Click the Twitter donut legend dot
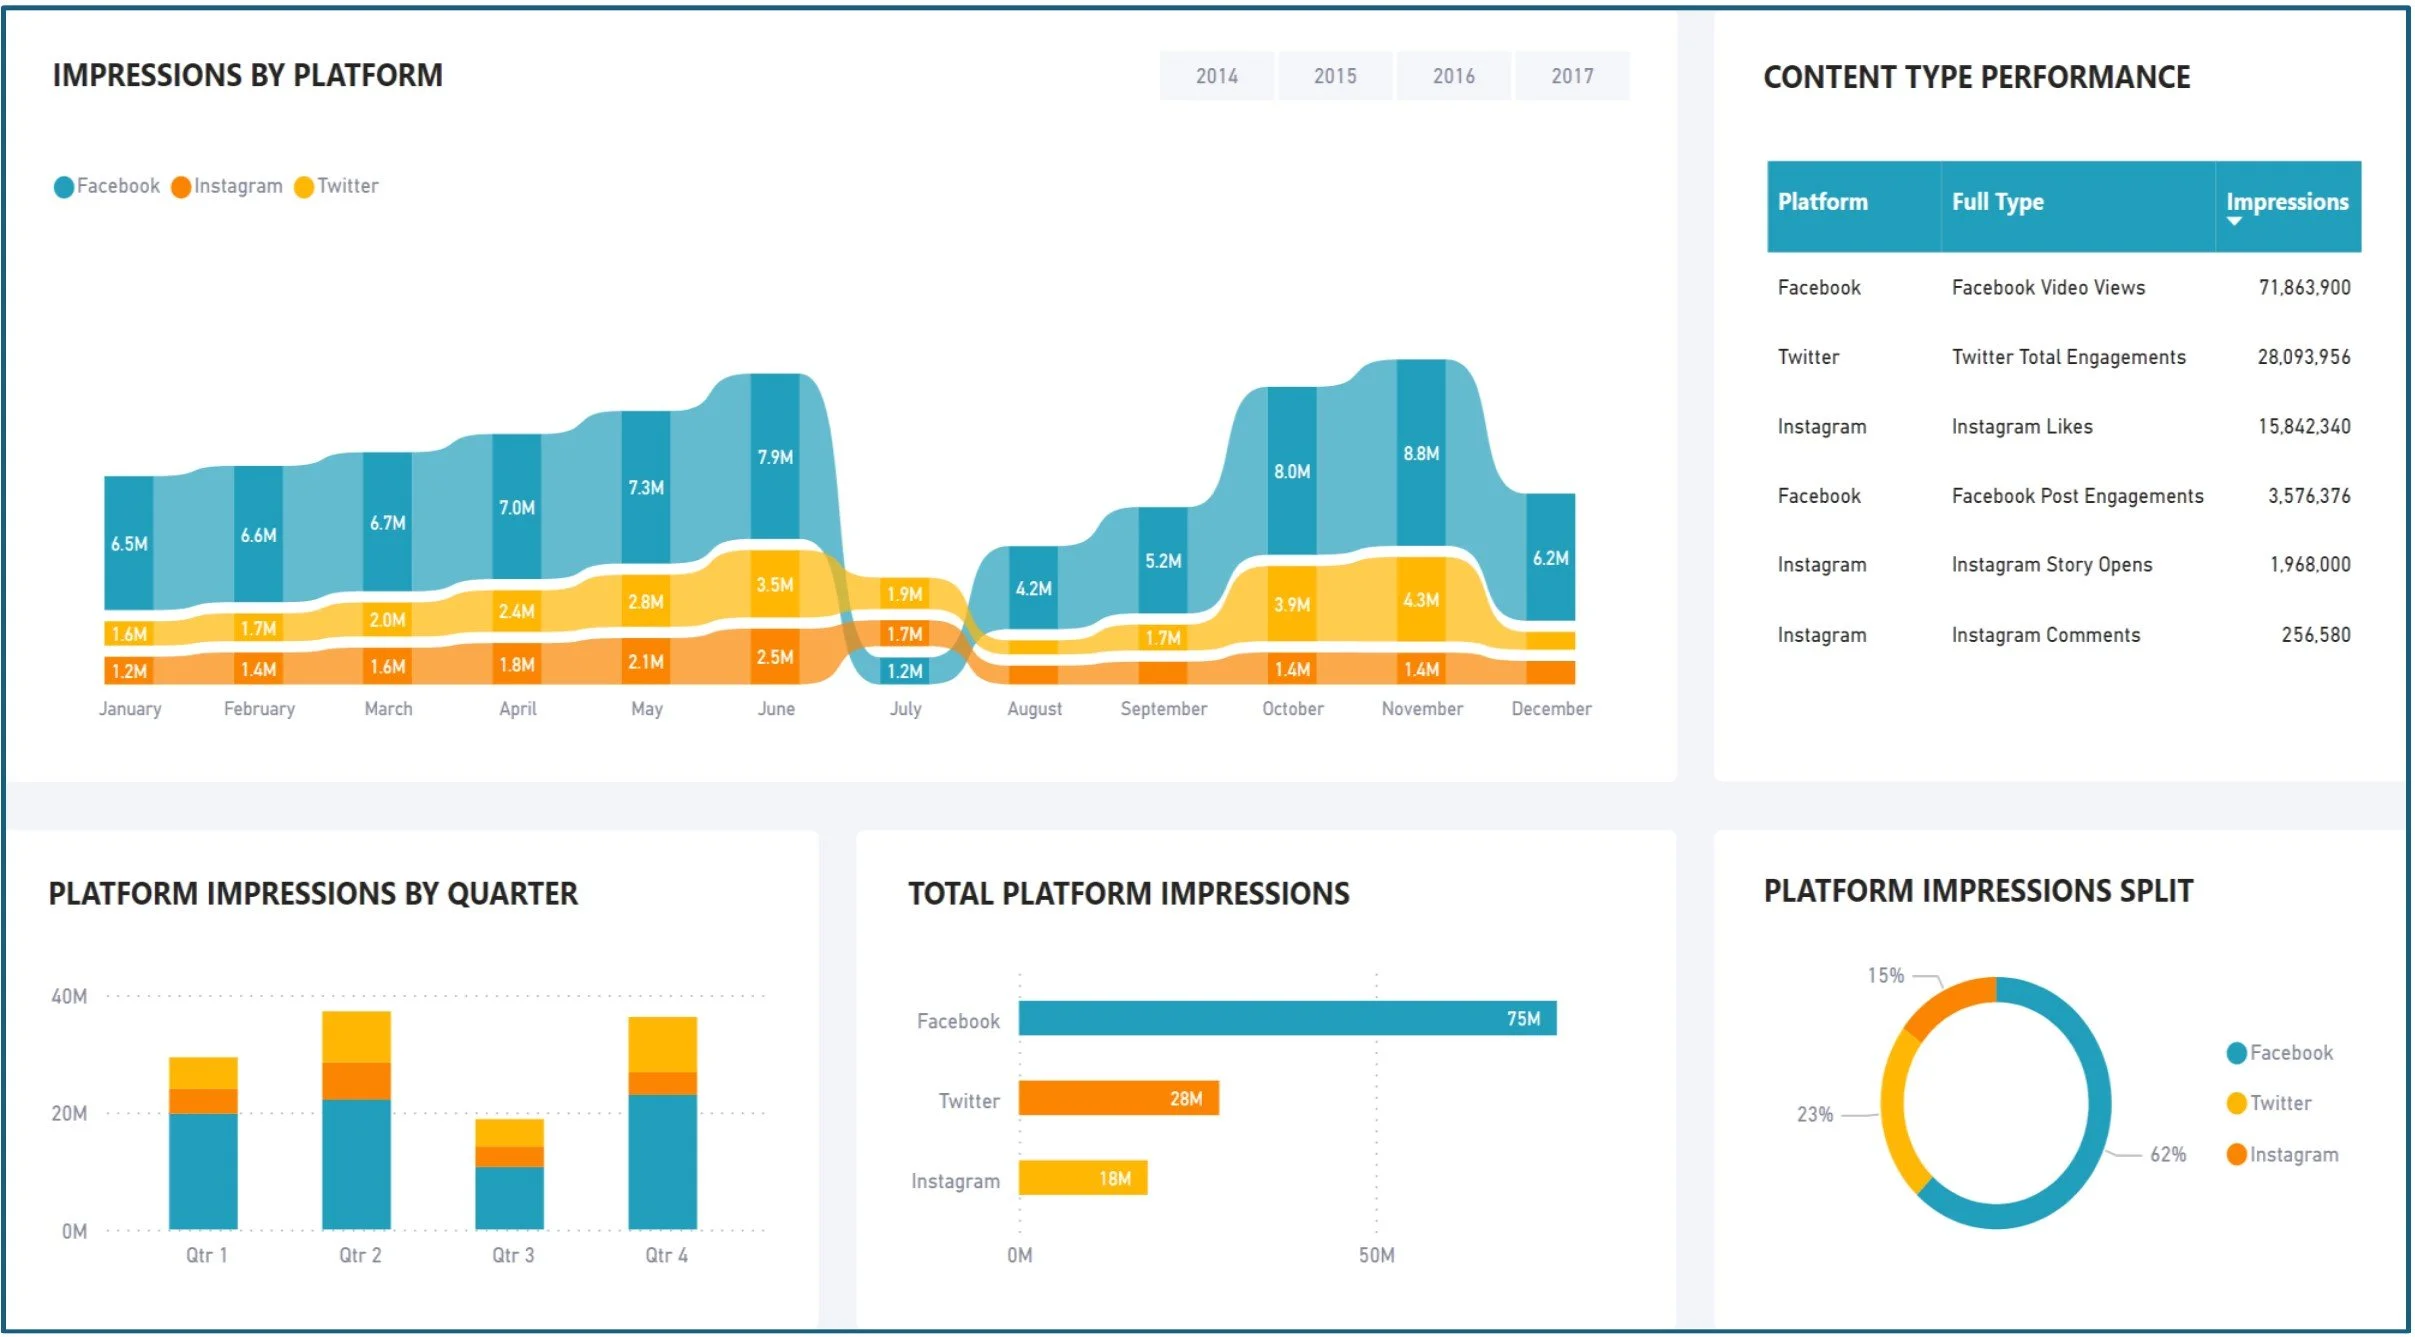Screen dimensions: 2415x1337 click(x=2237, y=1103)
